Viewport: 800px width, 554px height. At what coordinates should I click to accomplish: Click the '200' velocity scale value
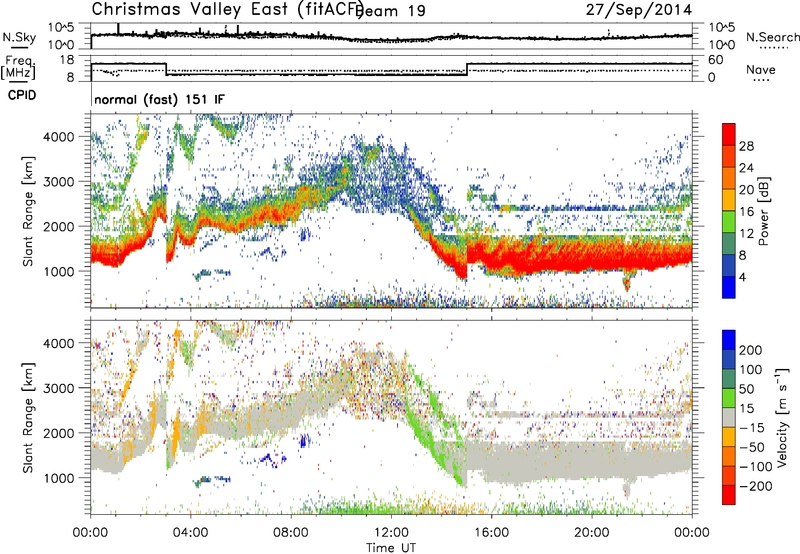point(751,350)
